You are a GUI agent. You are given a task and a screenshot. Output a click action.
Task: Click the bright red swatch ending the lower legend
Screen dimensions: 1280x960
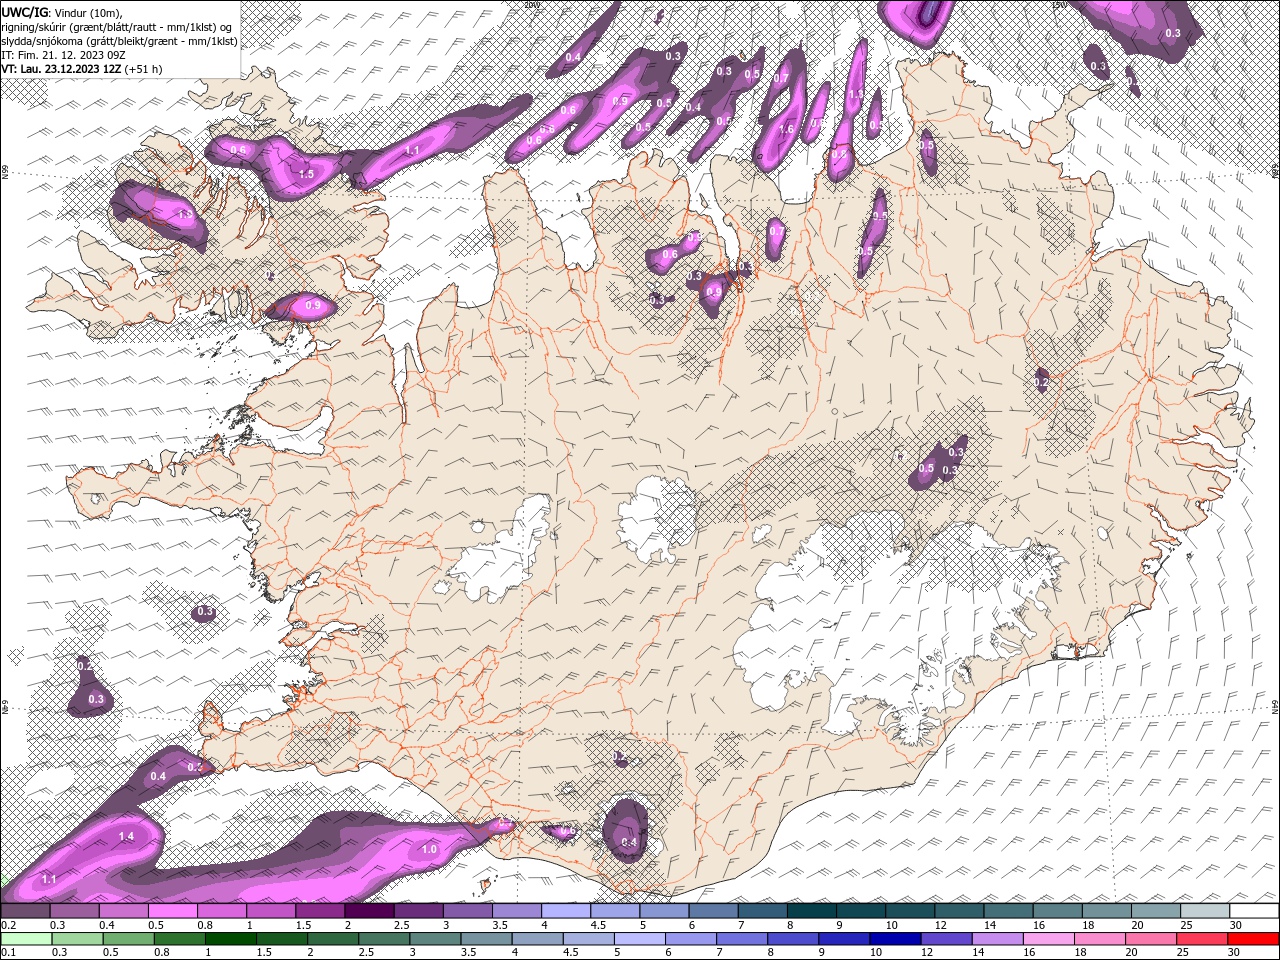(1254, 939)
